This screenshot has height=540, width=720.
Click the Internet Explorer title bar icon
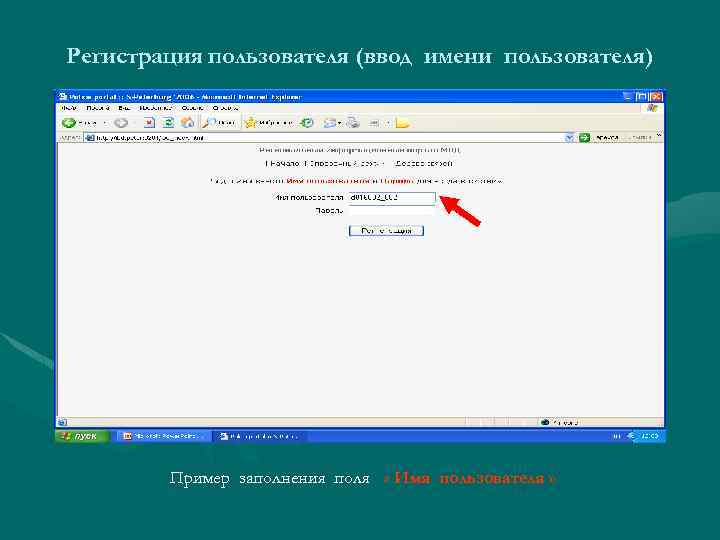[x=63, y=96]
